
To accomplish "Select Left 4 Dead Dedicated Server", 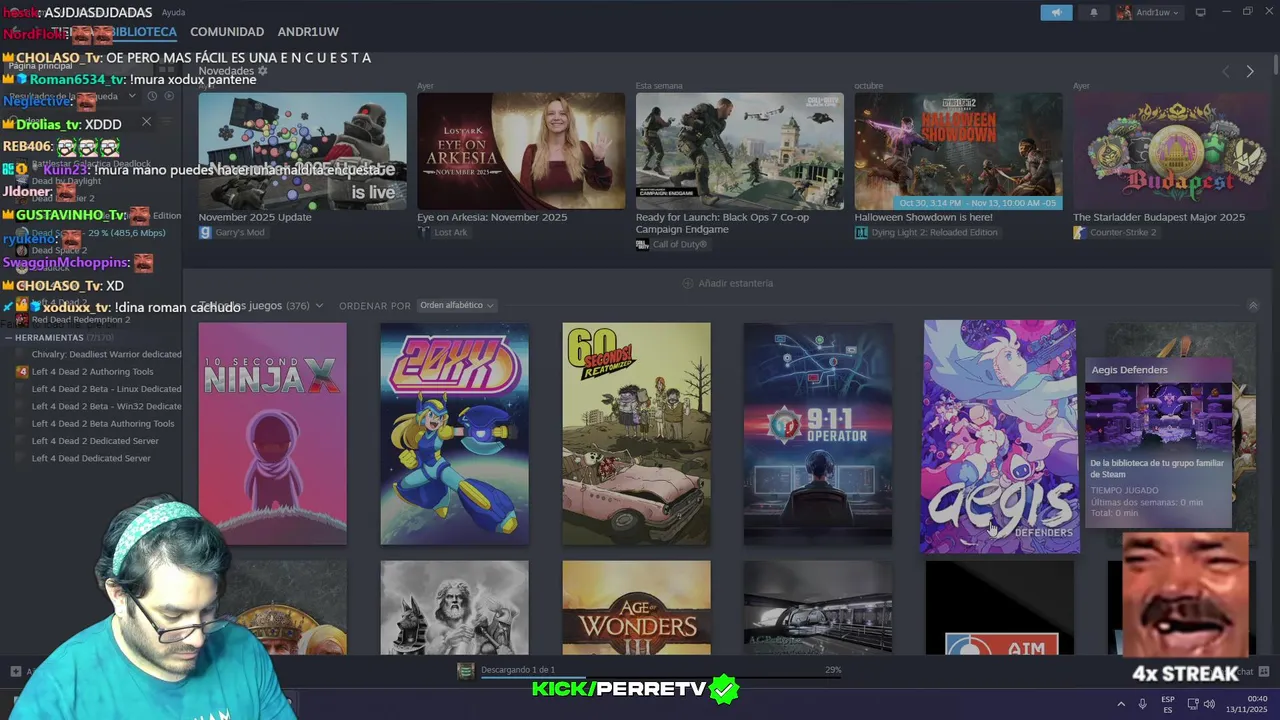I will 91,458.
